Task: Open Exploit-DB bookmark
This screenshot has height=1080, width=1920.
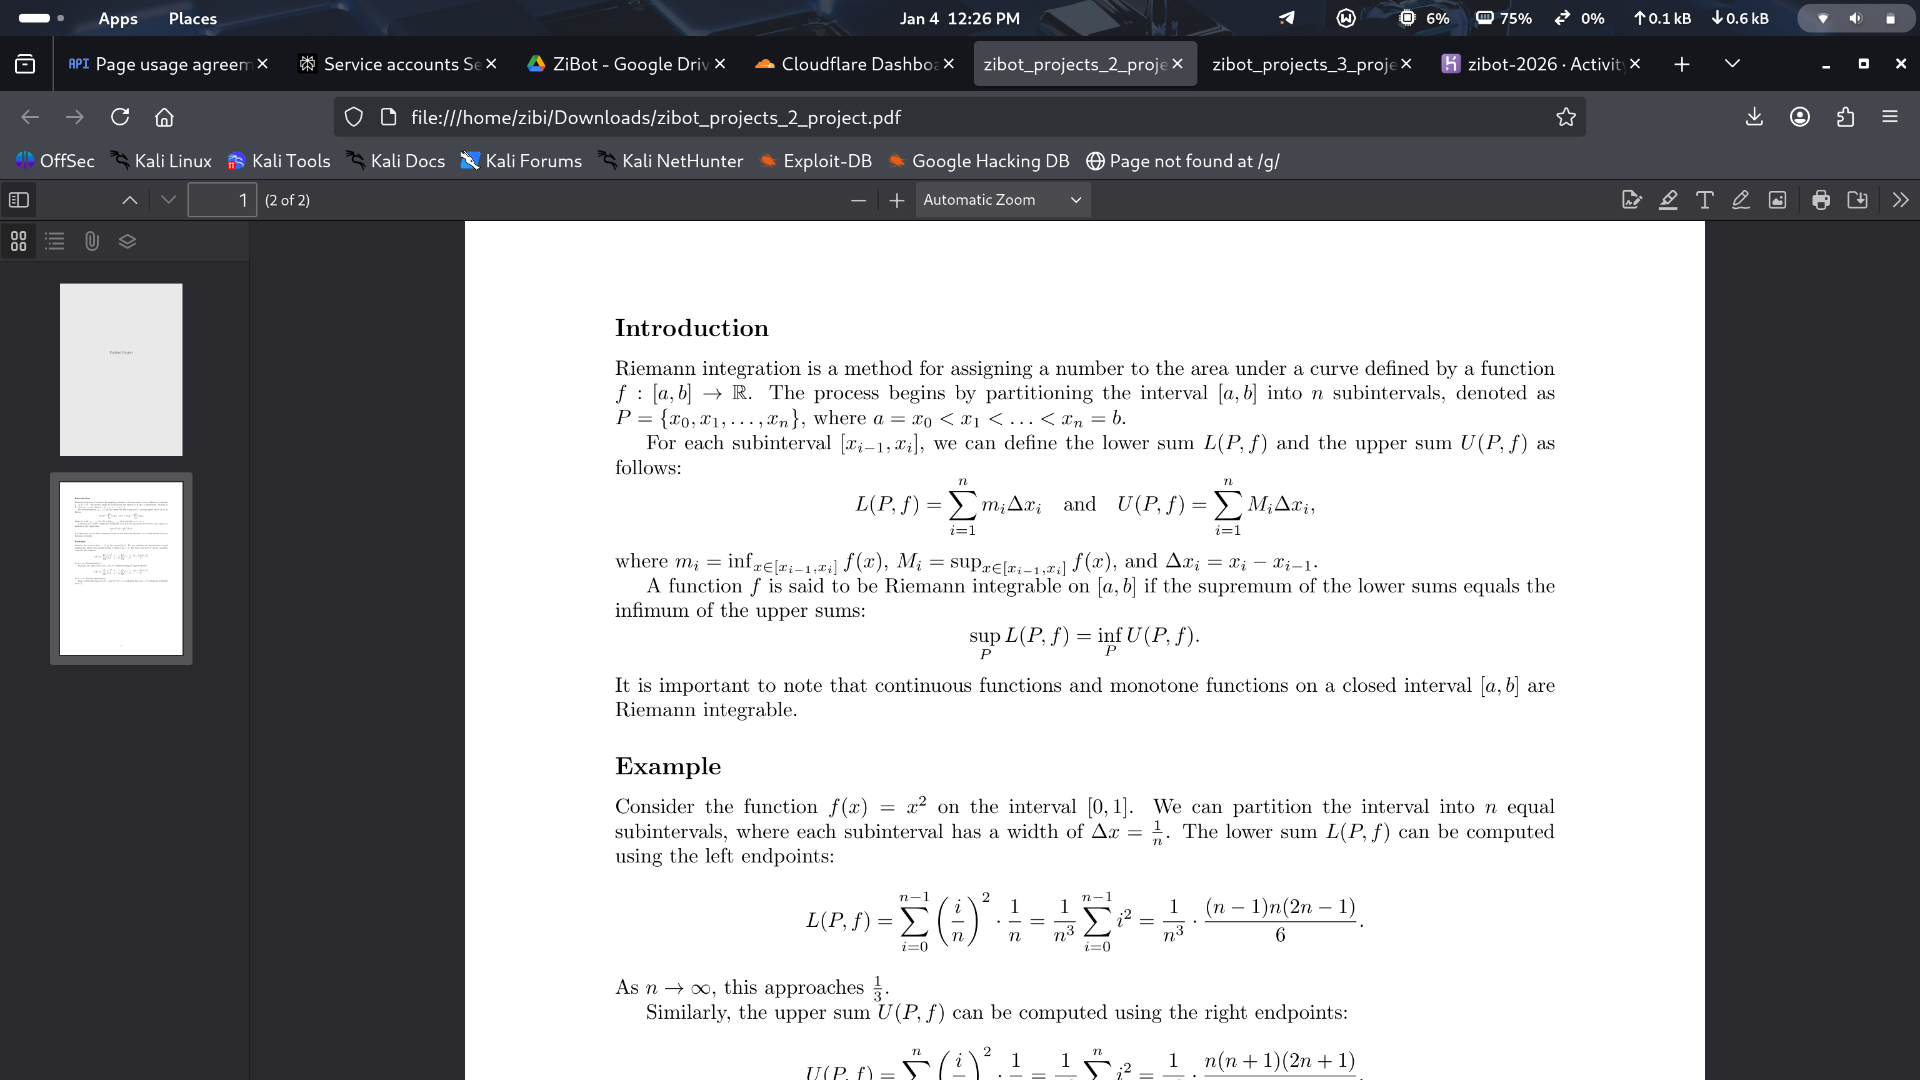Action: coord(816,161)
